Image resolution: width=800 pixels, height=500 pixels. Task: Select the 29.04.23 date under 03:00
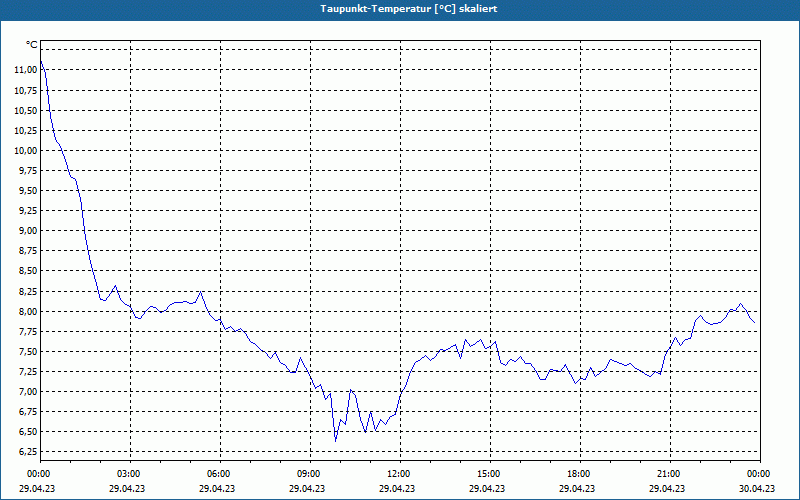click(x=127, y=488)
